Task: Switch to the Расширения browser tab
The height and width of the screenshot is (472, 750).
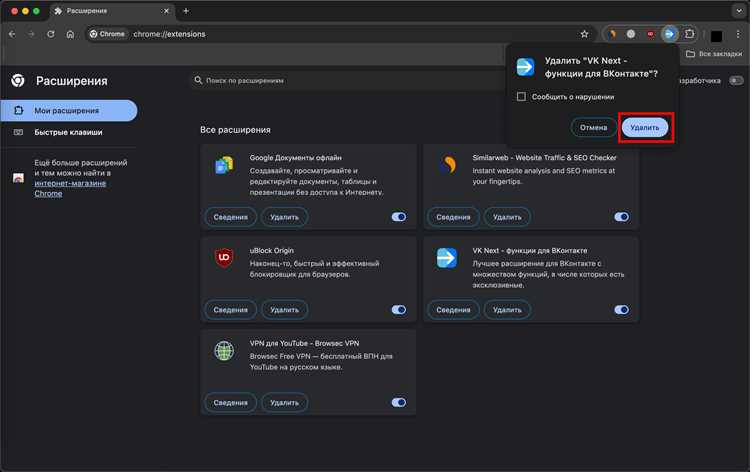Action: [x=112, y=11]
